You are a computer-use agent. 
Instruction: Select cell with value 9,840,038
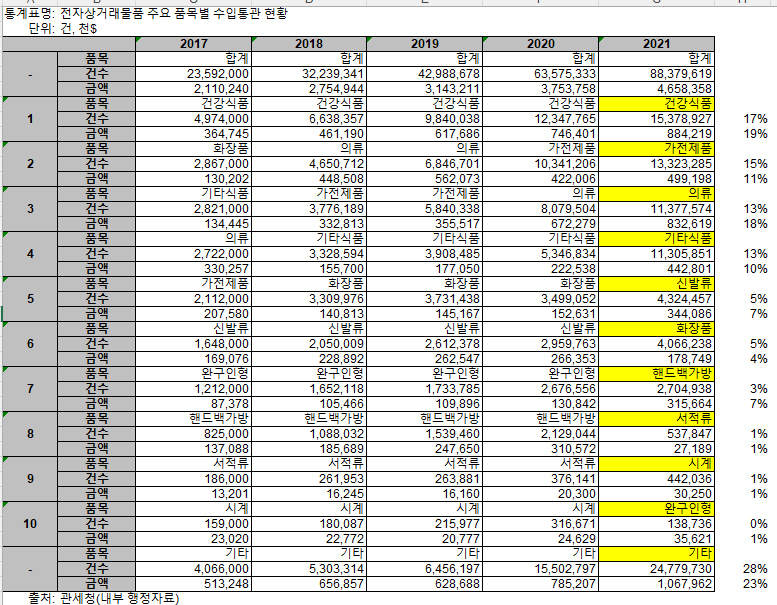(x=425, y=119)
